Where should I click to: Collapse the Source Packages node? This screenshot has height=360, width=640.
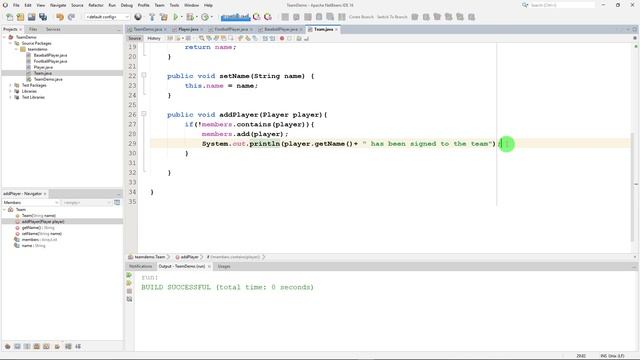(x=10, y=43)
